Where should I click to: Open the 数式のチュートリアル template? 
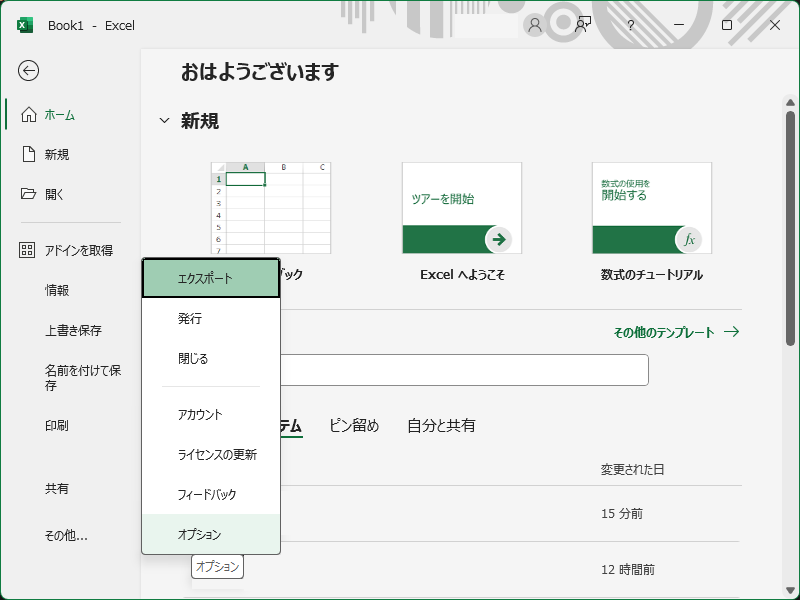(x=652, y=208)
